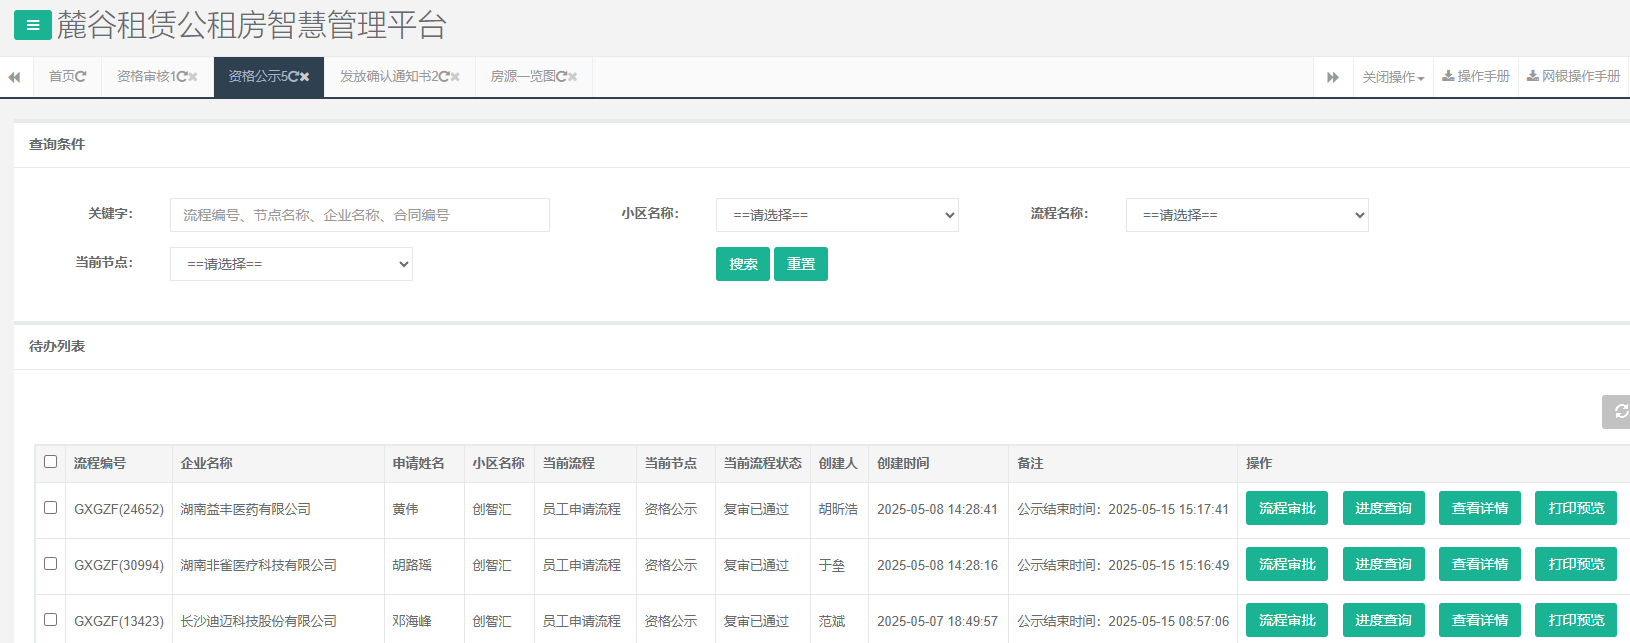
Task: Open the 关闭操作 dropdown menu
Action: pos(1392,77)
